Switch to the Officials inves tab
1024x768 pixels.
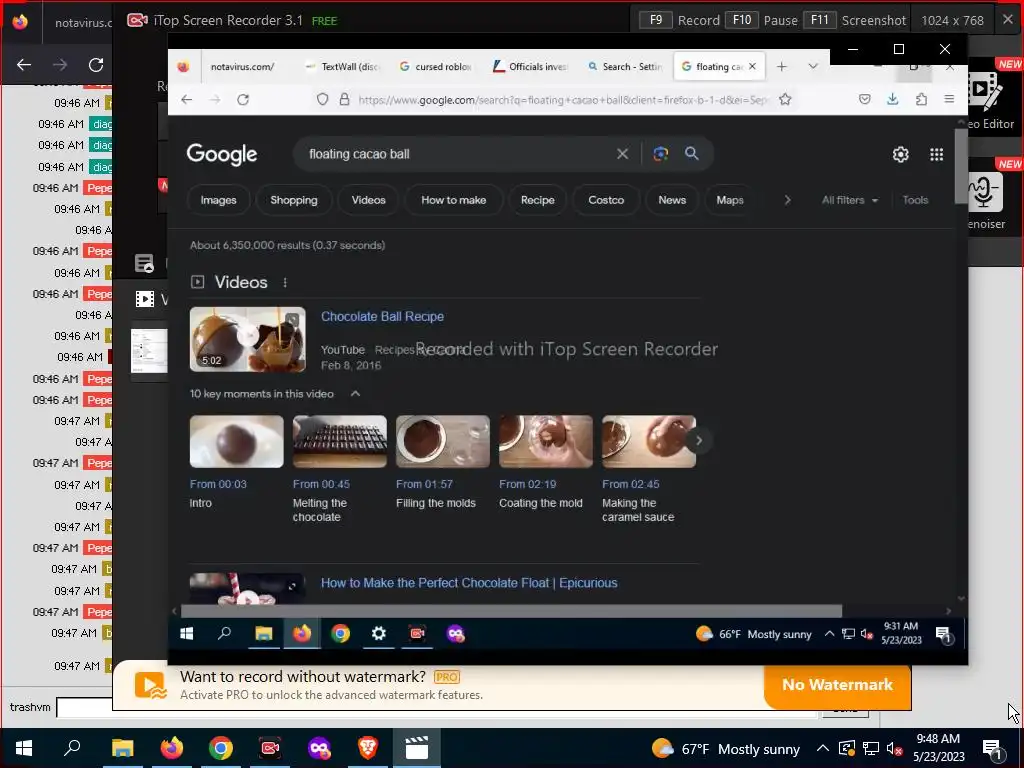530,67
